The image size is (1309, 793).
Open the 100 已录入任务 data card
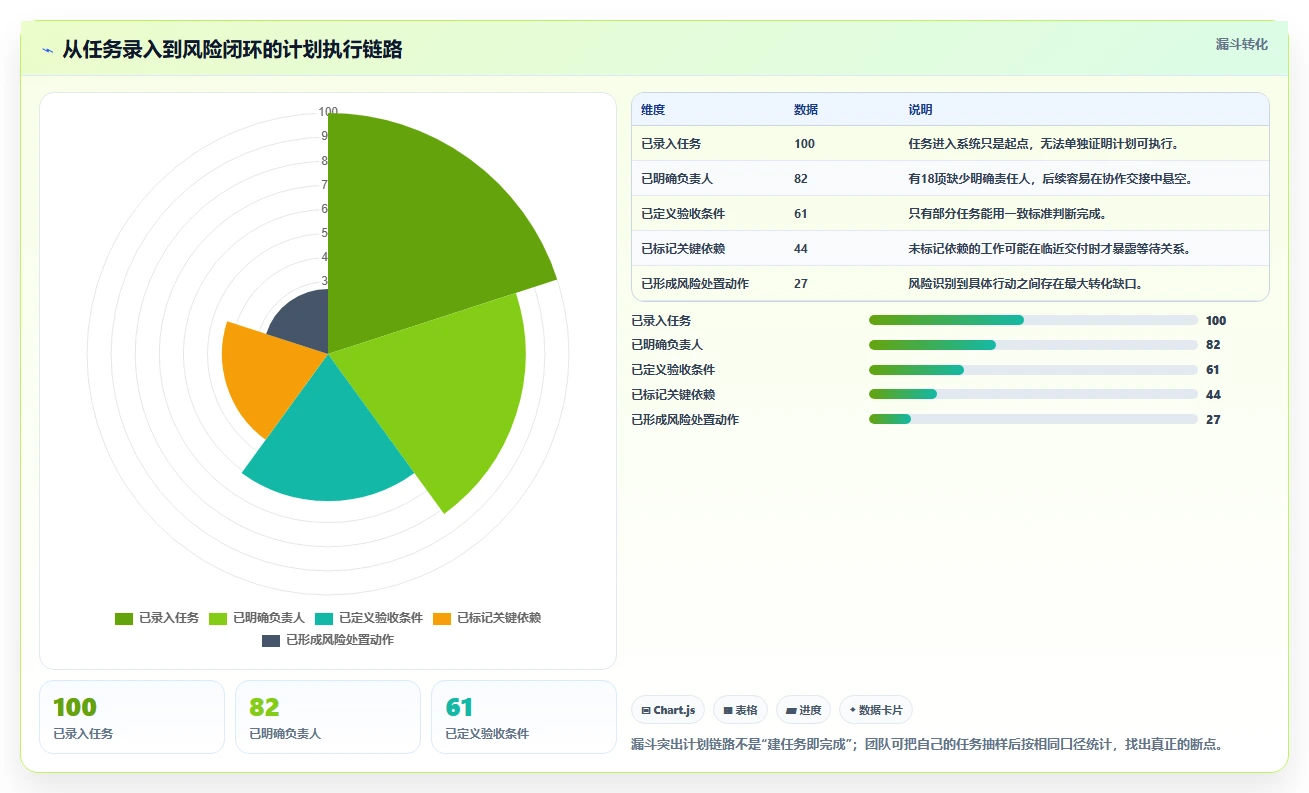(132, 717)
